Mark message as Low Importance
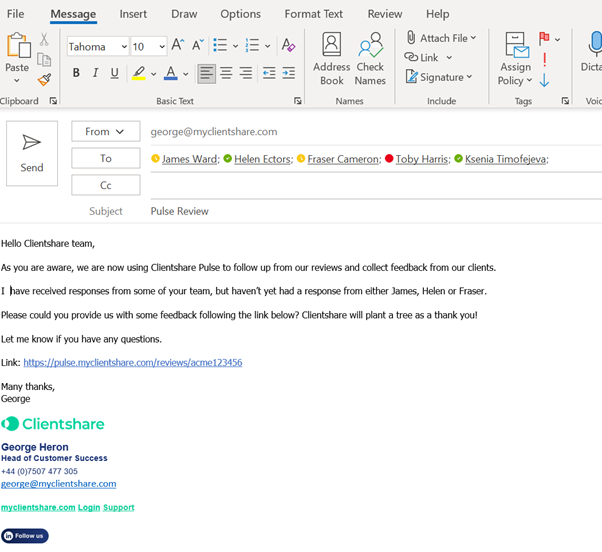Image resolution: width=602 pixels, height=552 pixels. 544,80
